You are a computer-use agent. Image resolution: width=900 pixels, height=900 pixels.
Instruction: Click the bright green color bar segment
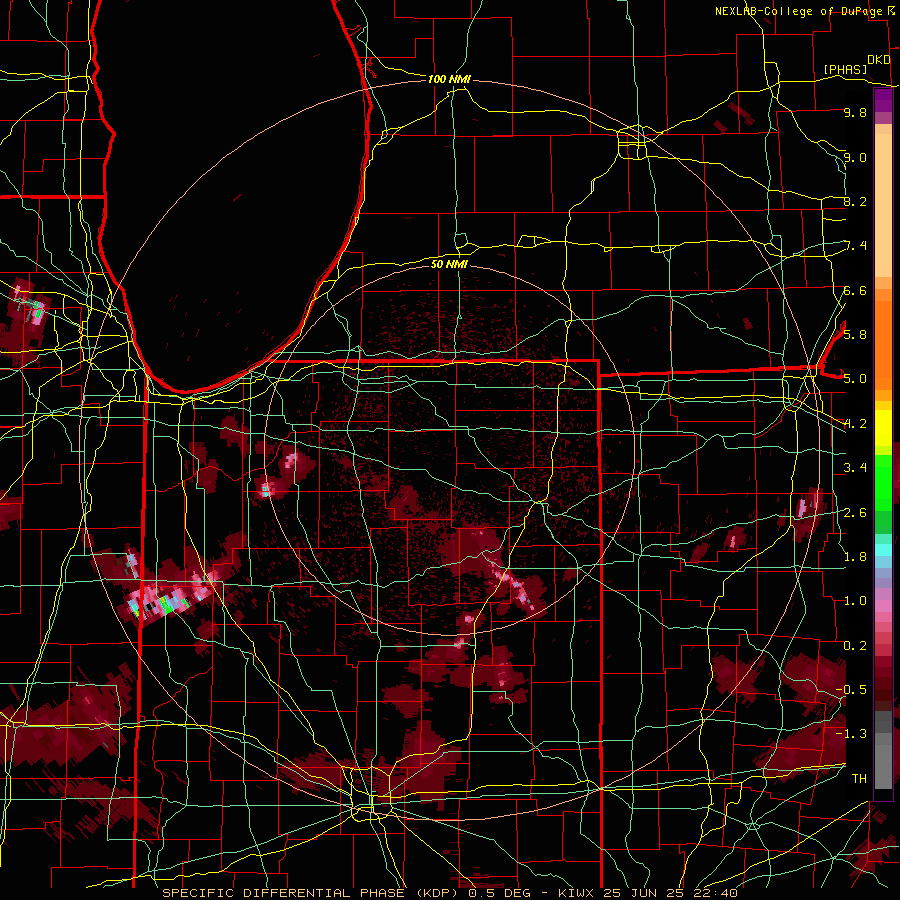883,482
